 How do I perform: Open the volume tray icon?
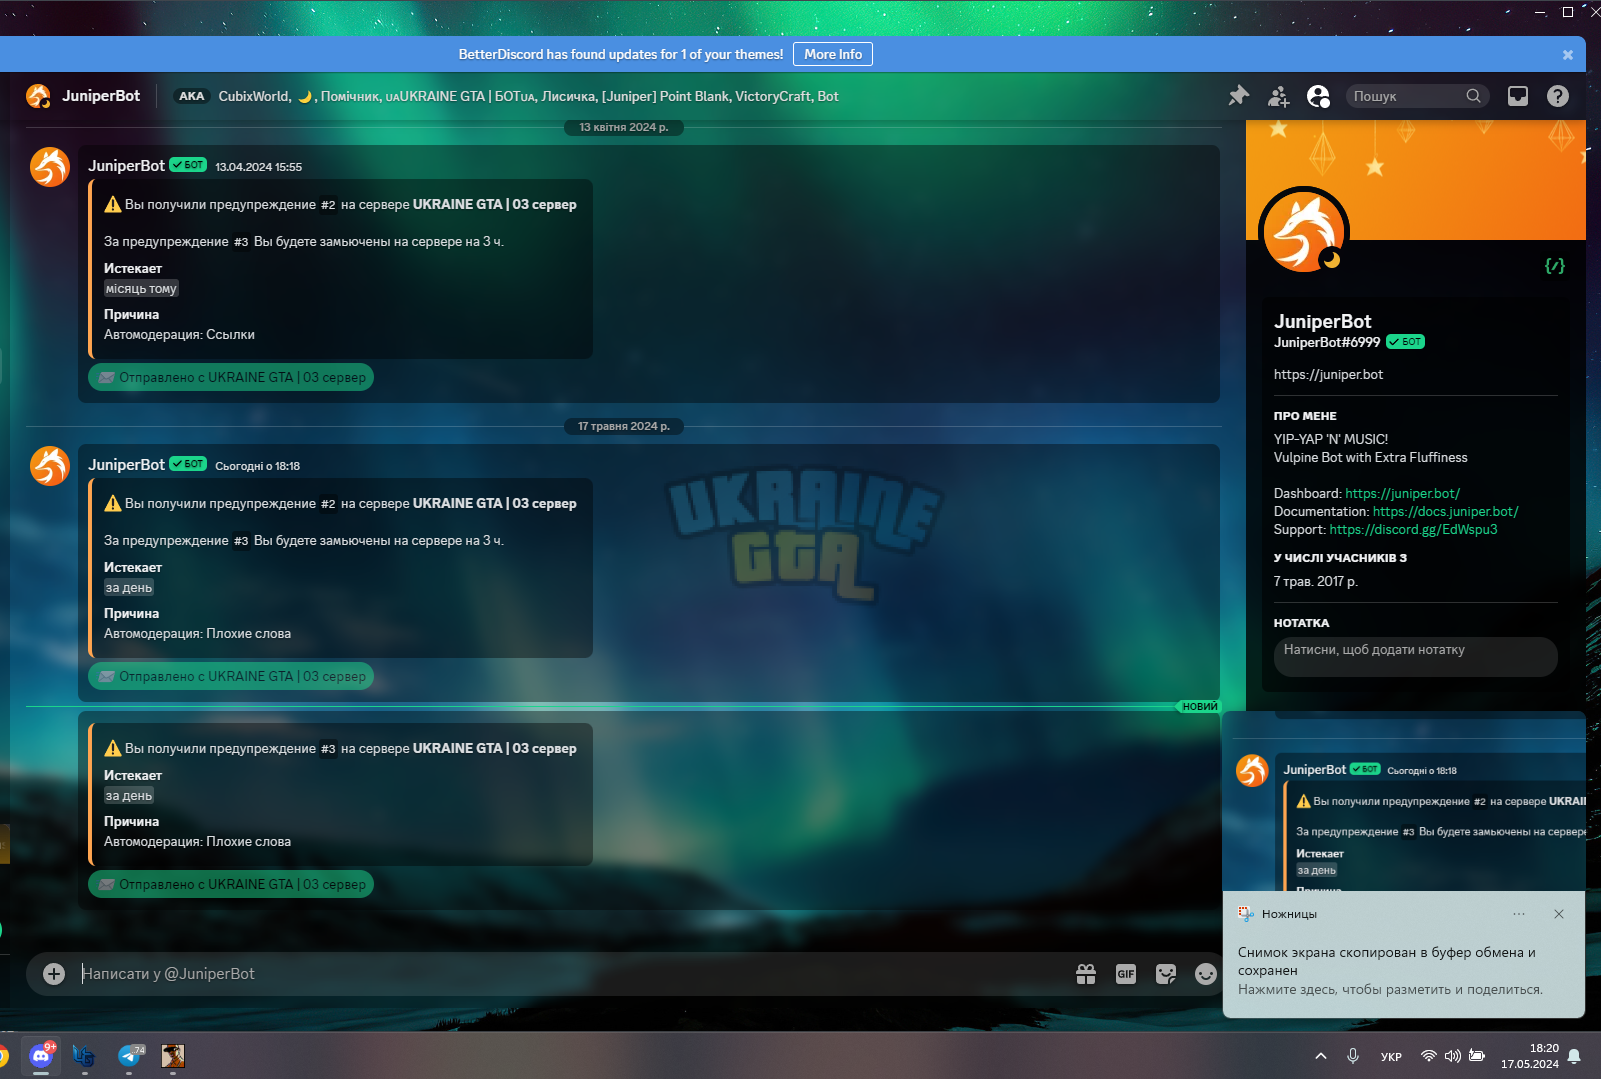[1453, 1056]
